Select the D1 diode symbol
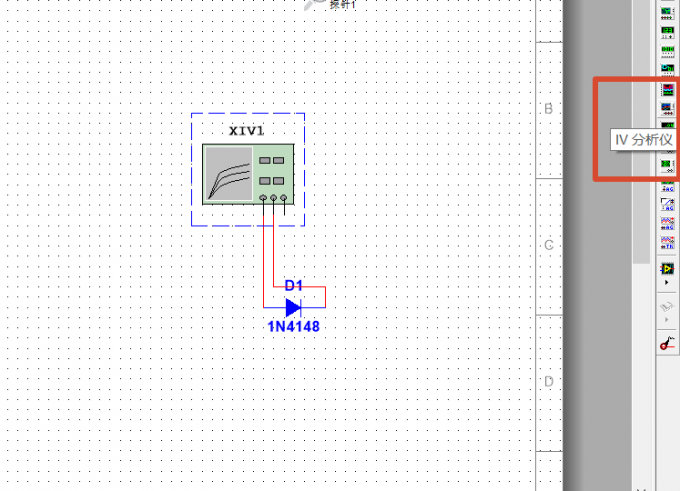This screenshot has height=491, width=680. point(294,308)
